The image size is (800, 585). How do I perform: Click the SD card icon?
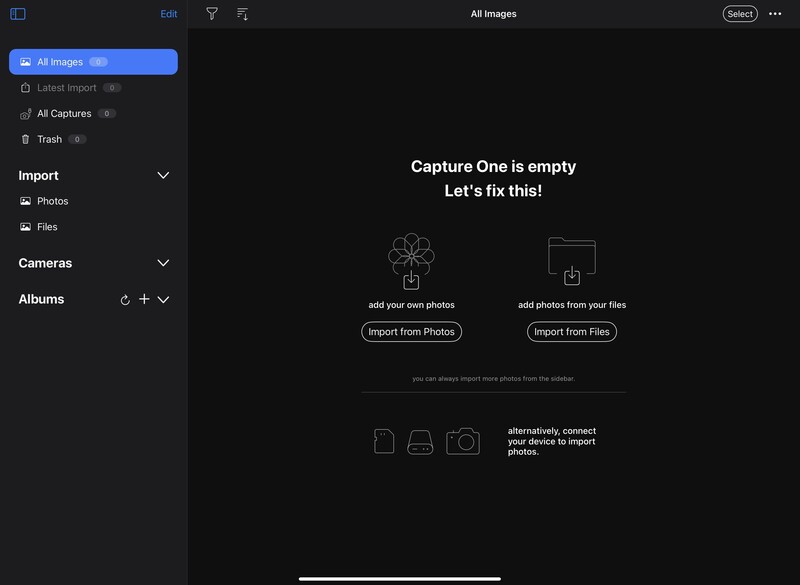click(384, 441)
